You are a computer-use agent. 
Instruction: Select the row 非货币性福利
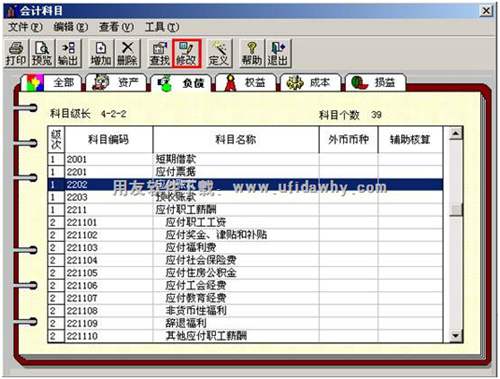click(x=245, y=311)
